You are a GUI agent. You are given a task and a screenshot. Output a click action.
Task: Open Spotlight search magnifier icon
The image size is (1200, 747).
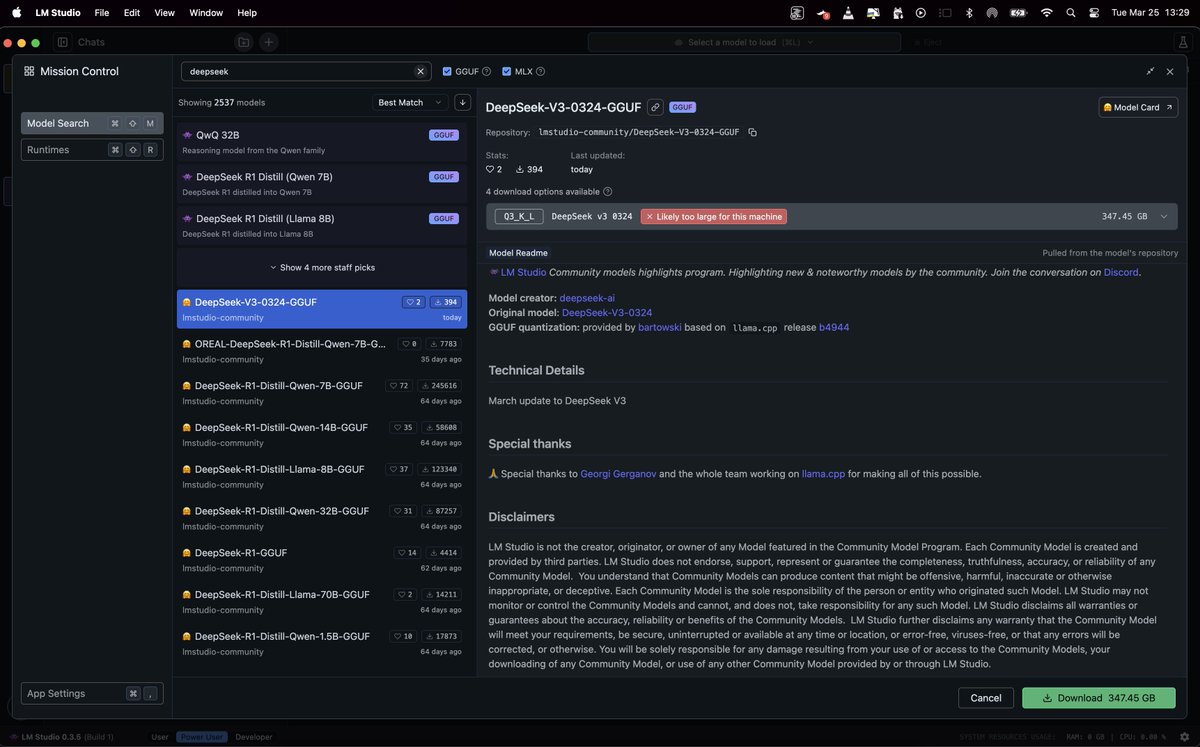coord(1071,13)
